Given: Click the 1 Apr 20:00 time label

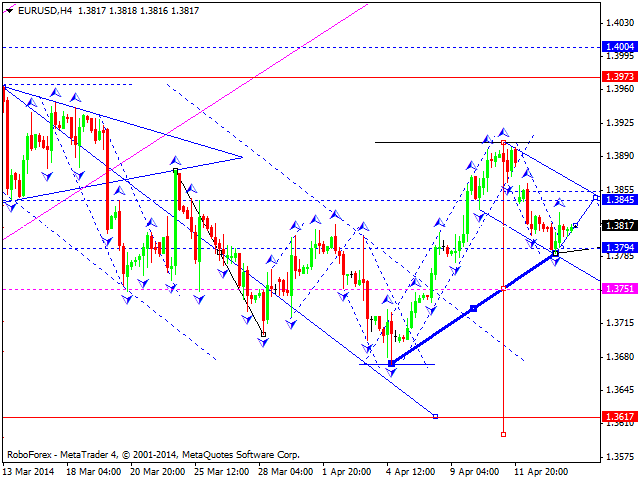Looking at the screenshot, I should click(x=347, y=471).
